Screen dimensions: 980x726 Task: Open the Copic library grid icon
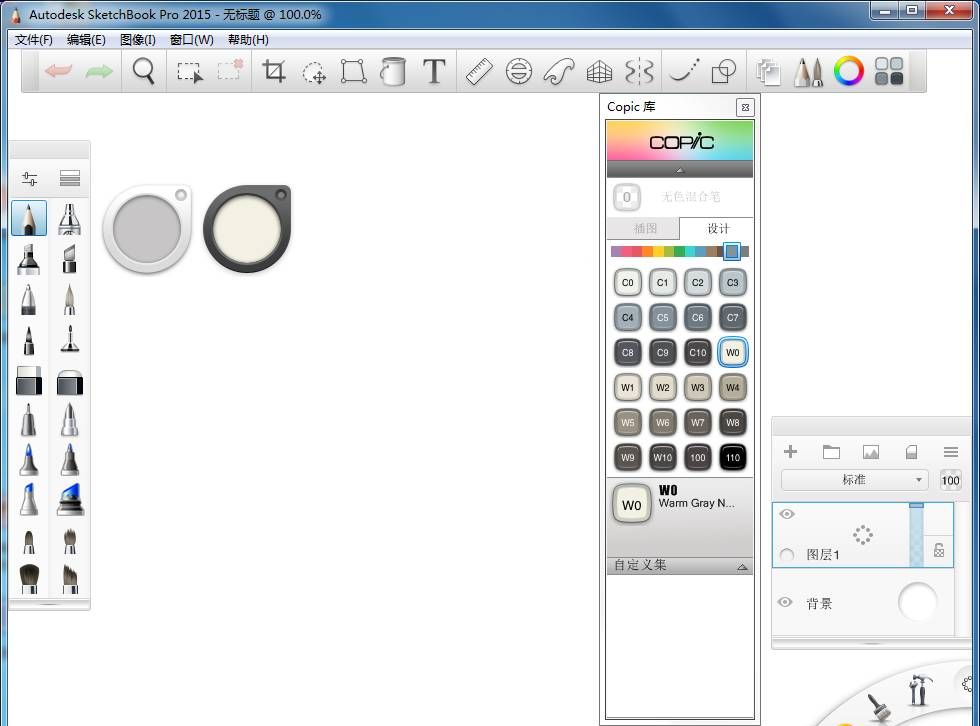889,71
